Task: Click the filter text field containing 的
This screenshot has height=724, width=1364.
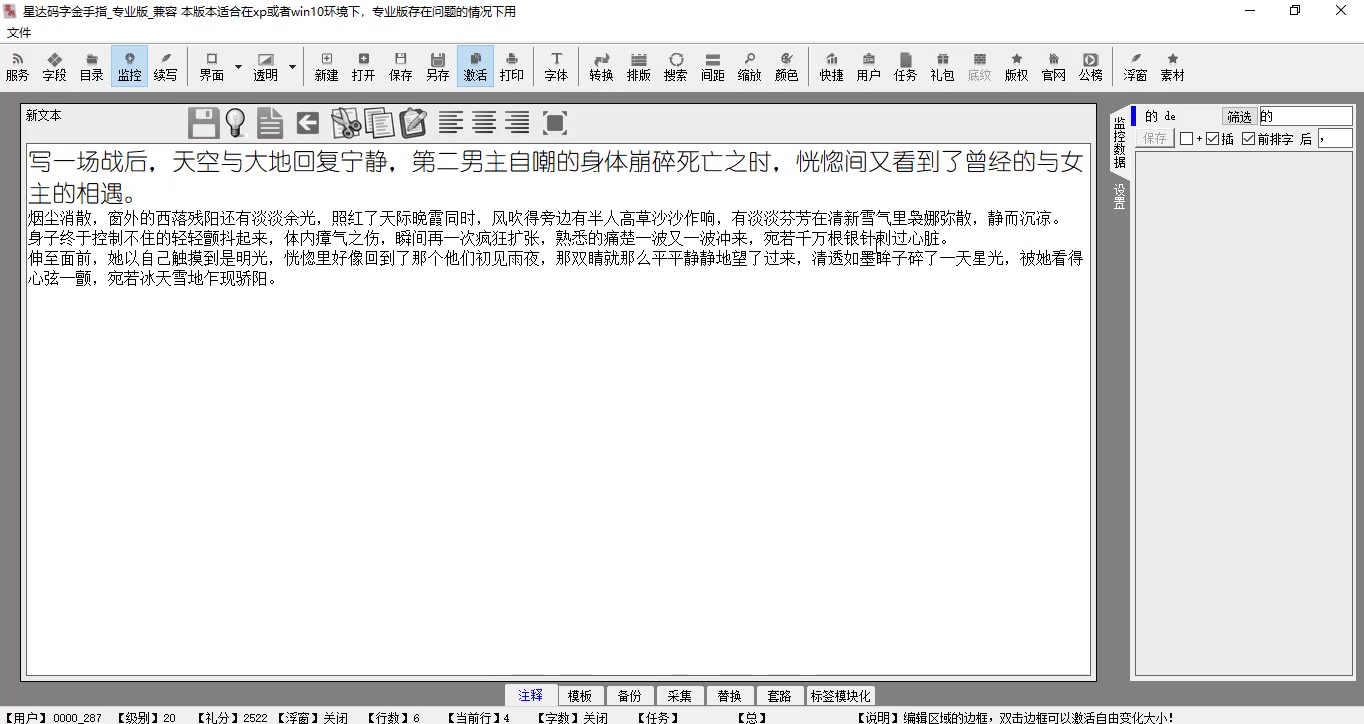Action: tap(1305, 117)
